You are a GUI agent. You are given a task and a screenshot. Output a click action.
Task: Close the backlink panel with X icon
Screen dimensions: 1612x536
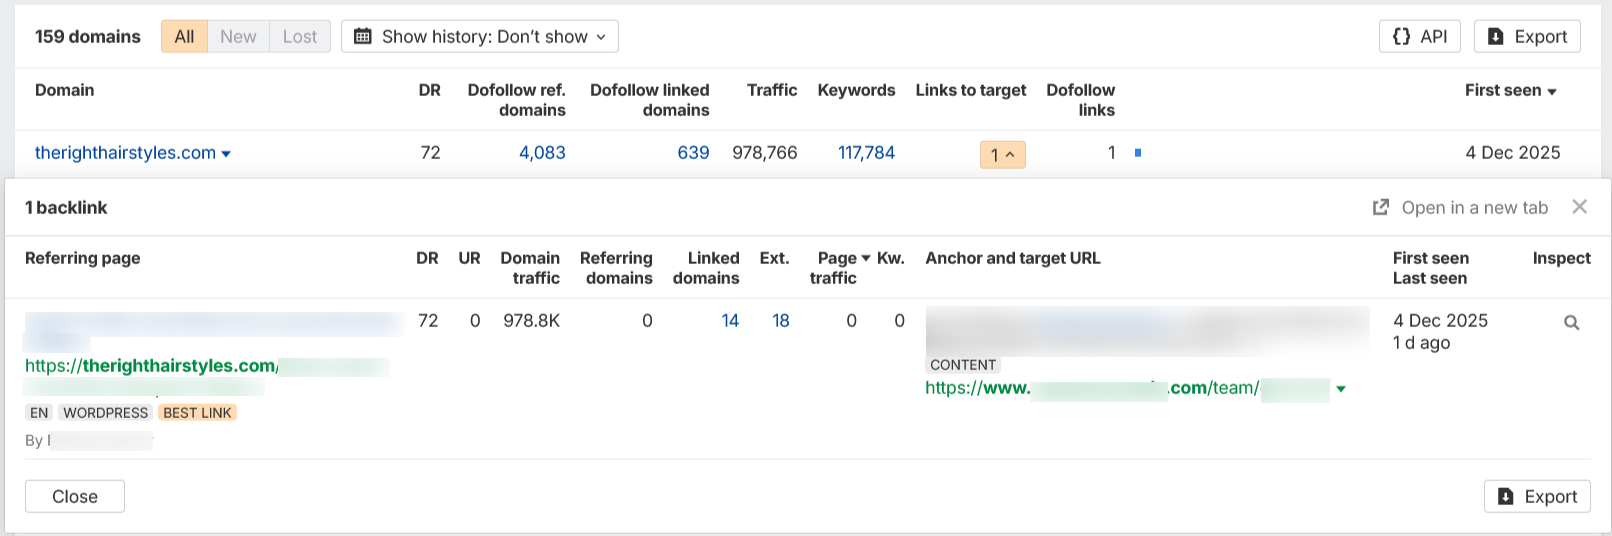(1580, 207)
